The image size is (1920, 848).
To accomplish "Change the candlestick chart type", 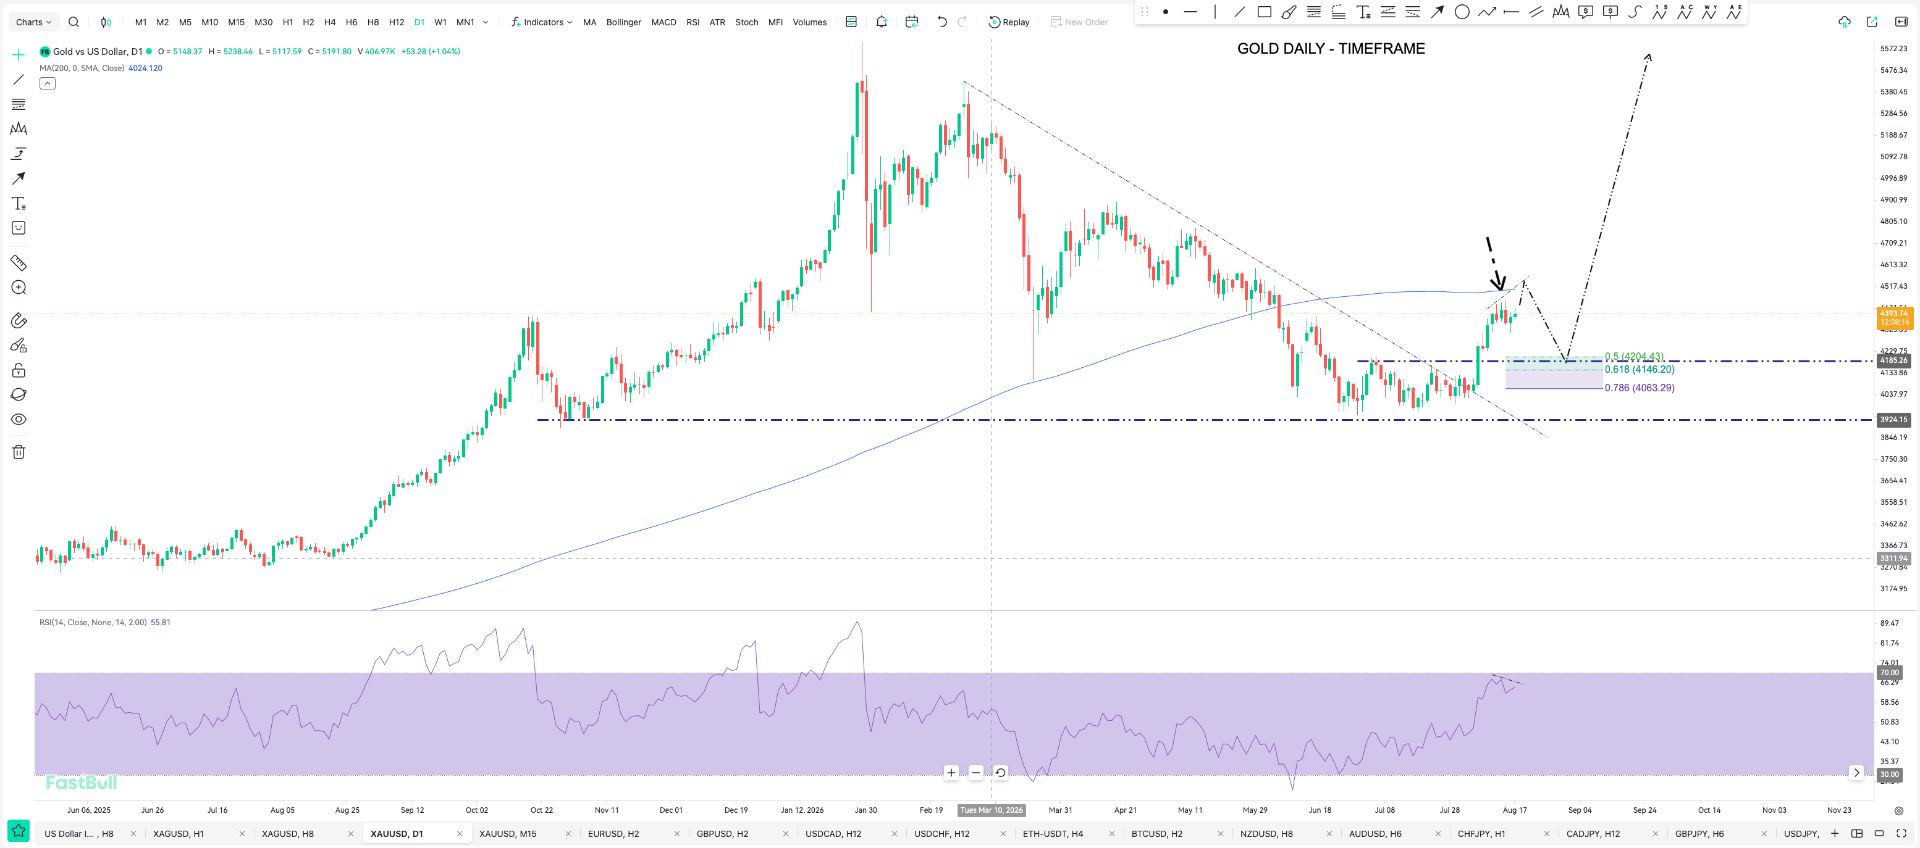I will [x=106, y=22].
